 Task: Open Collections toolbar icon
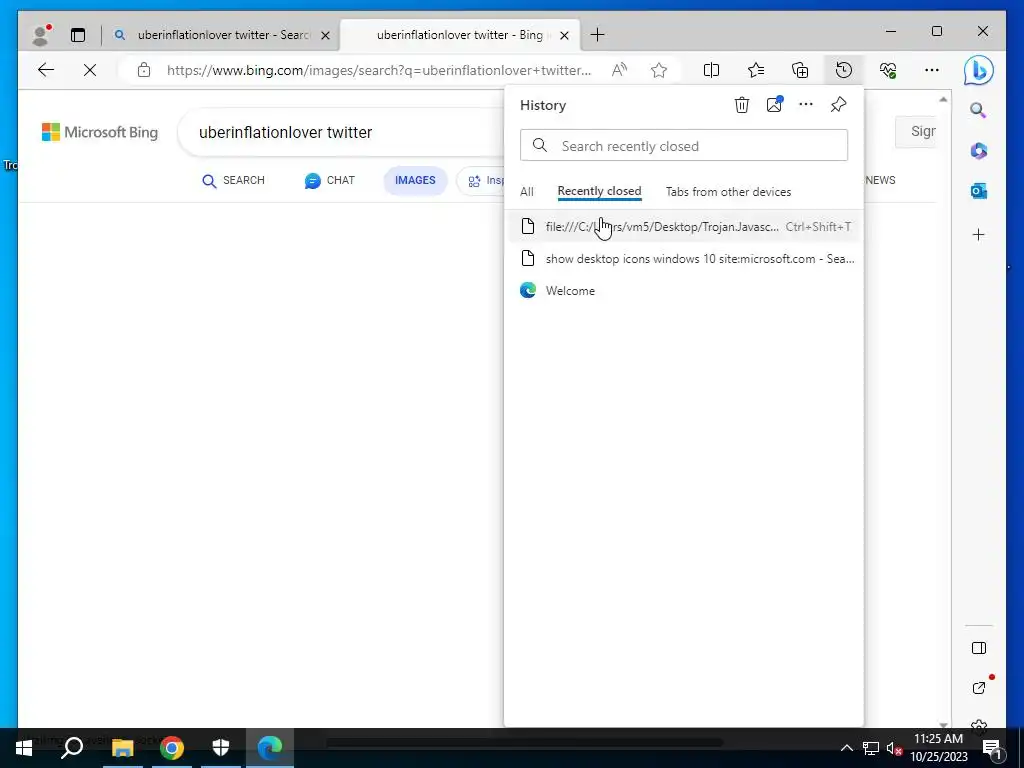(x=800, y=70)
